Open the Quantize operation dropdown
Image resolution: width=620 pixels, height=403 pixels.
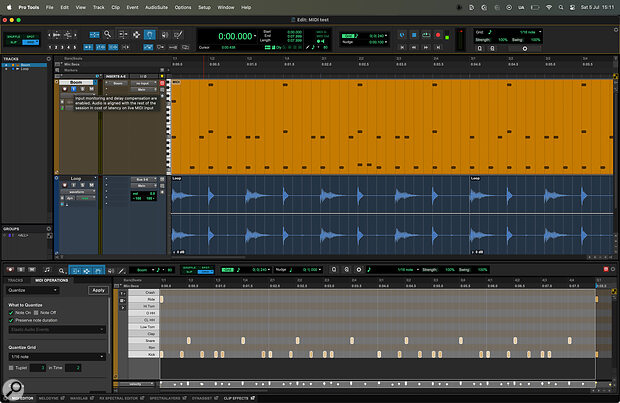click(x=32, y=290)
